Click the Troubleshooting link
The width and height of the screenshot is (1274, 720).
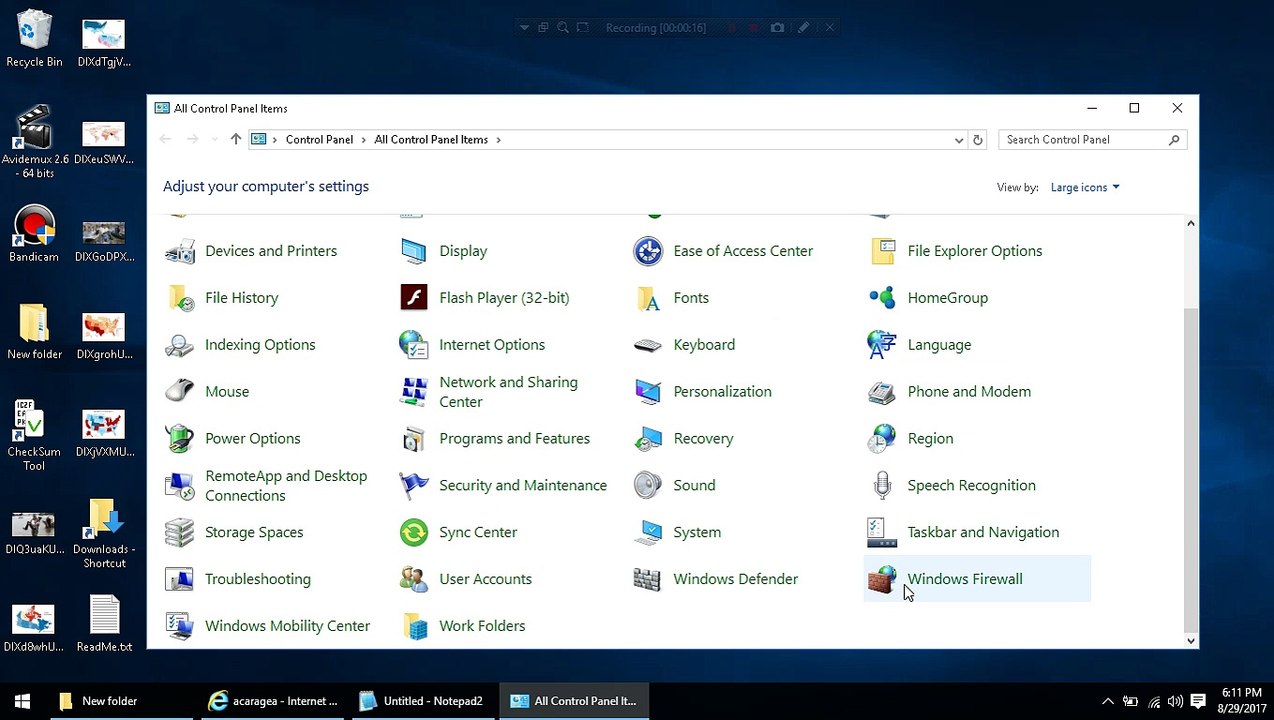coord(258,580)
